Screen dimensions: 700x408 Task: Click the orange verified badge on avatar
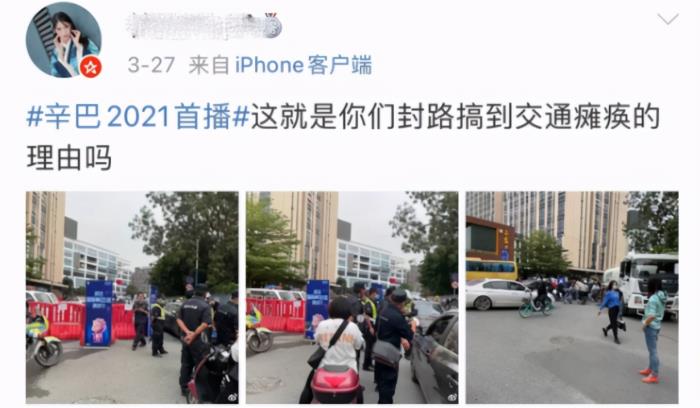pos(91,67)
